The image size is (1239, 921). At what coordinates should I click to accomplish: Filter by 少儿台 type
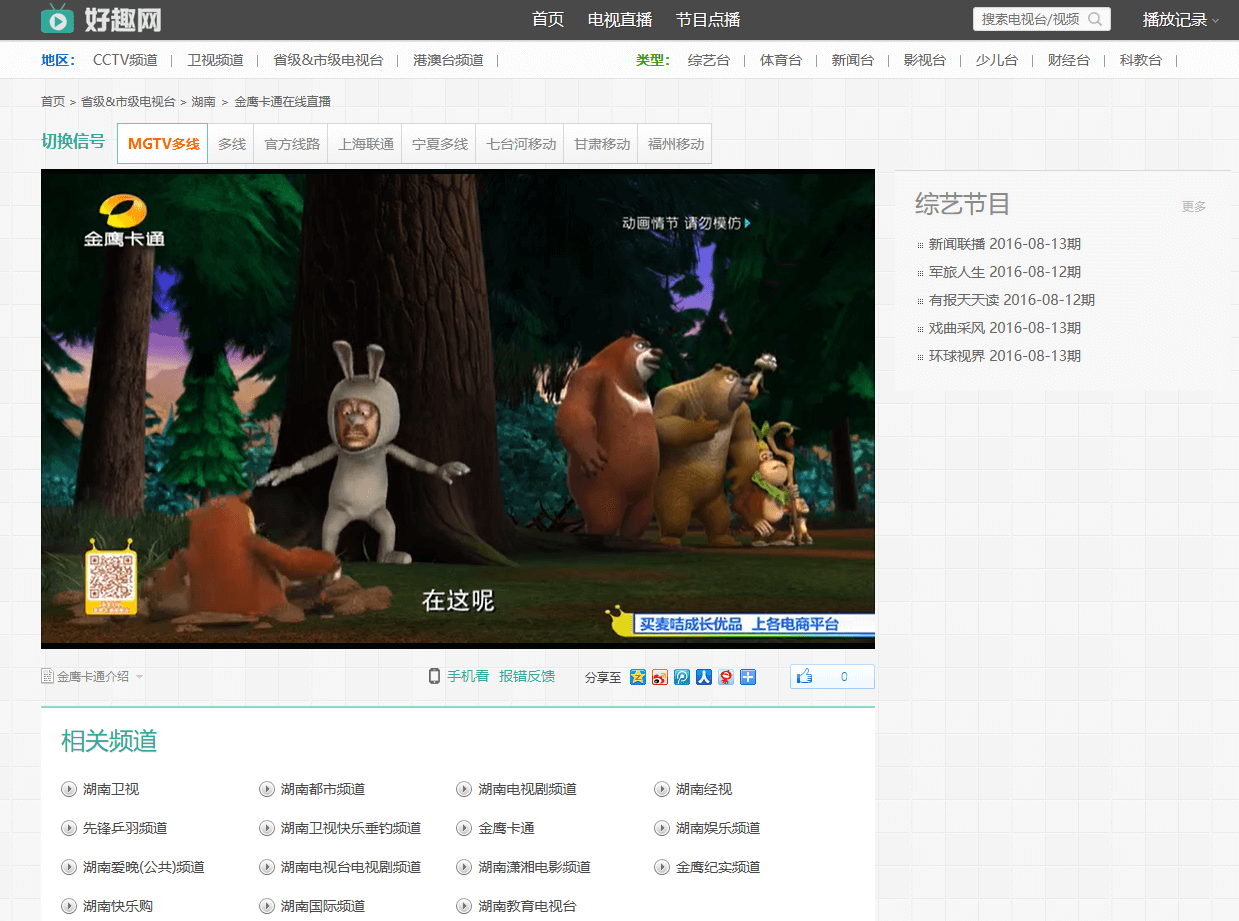[x=997, y=60]
